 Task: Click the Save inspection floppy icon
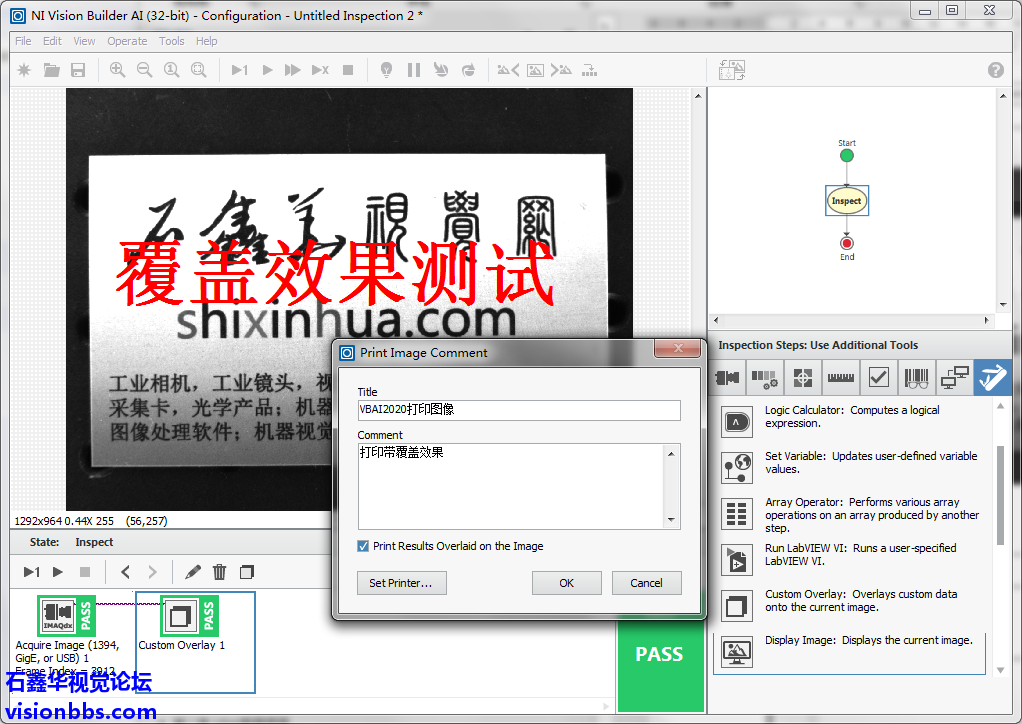(x=78, y=70)
